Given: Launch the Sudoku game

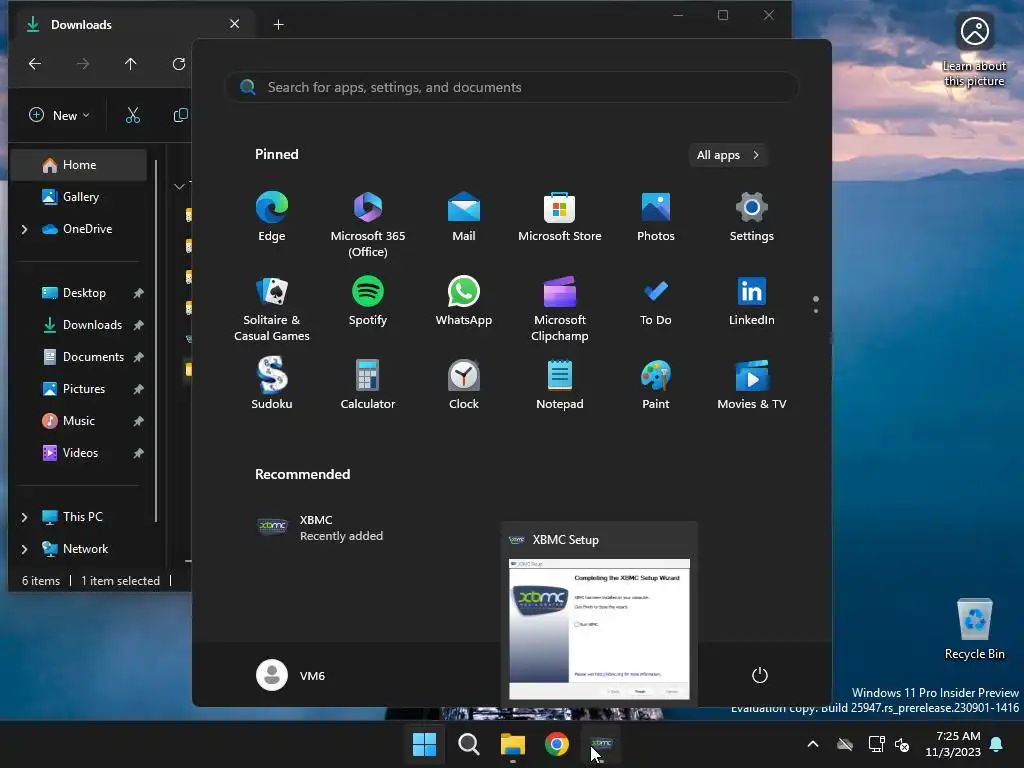Looking at the screenshot, I should click(x=272, y=384).
